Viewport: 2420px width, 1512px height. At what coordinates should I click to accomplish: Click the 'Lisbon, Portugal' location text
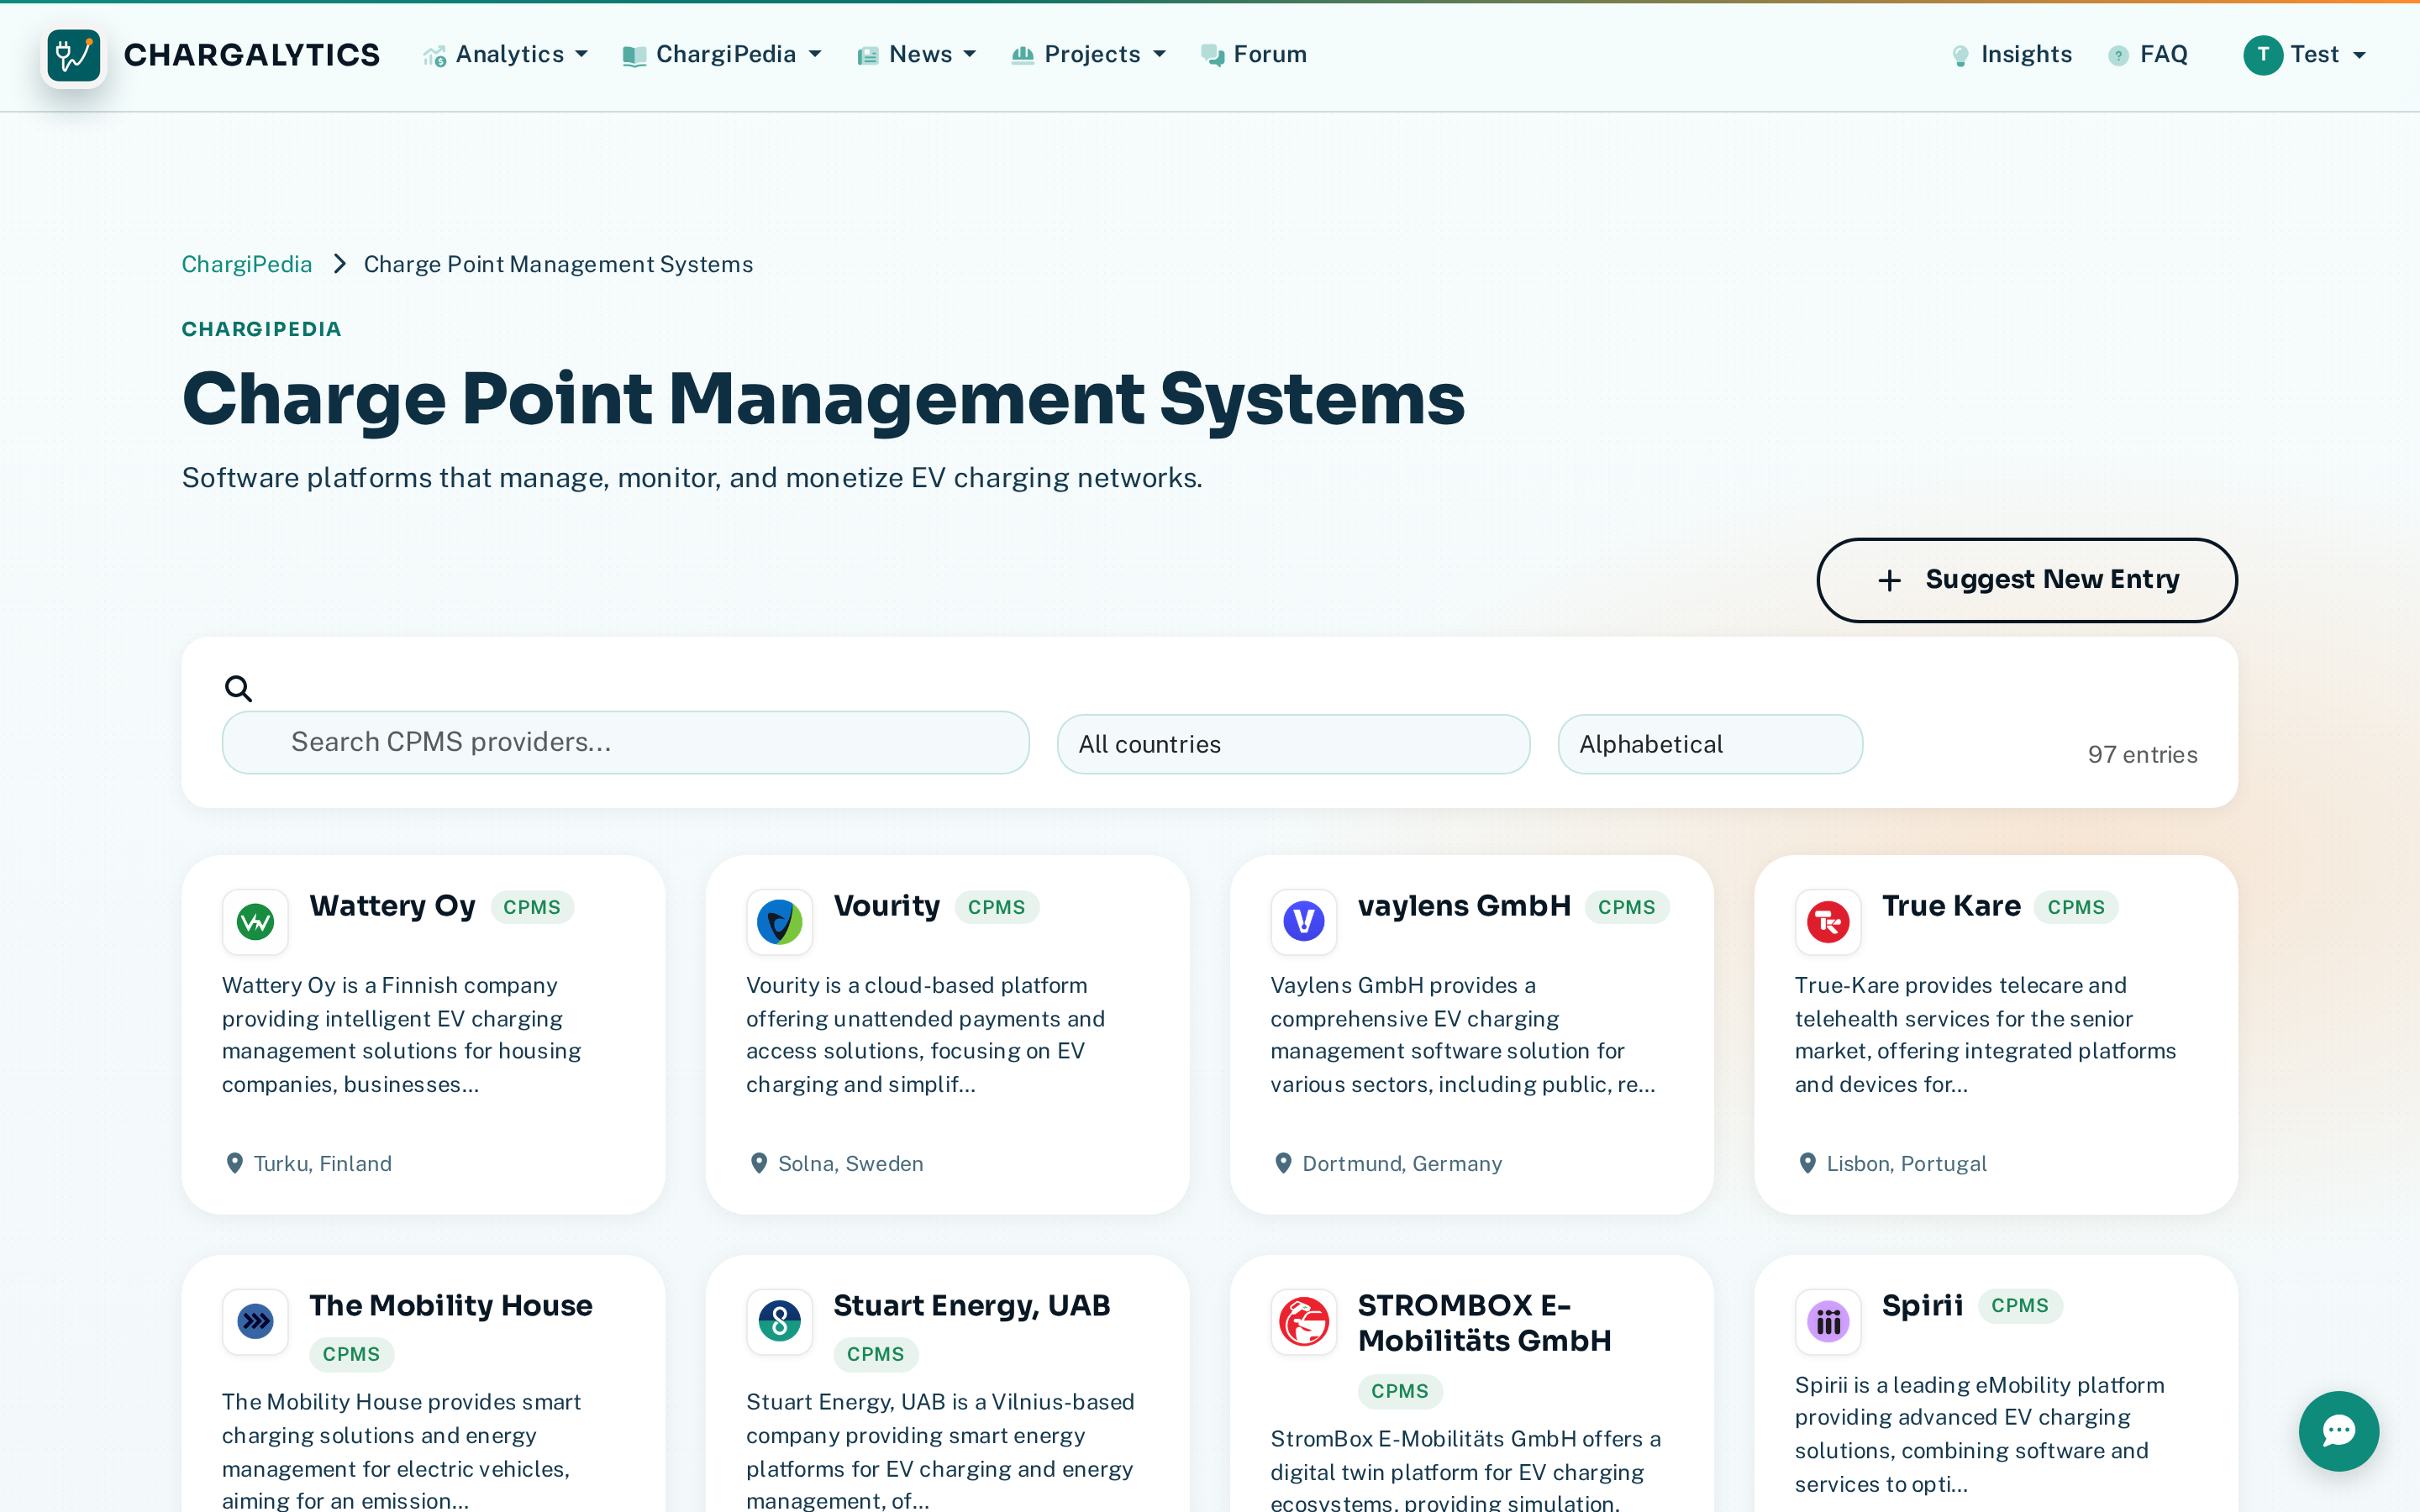(x=1906, y=1163)
